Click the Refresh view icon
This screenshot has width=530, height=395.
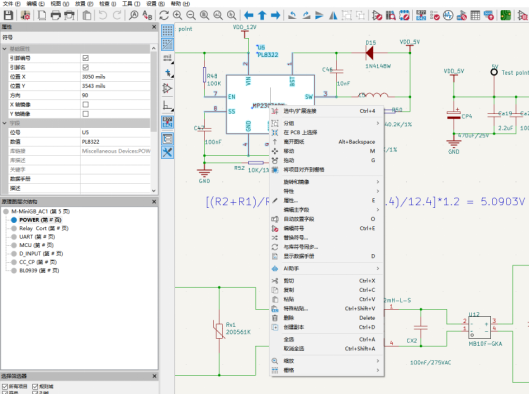tap(164, 15)
